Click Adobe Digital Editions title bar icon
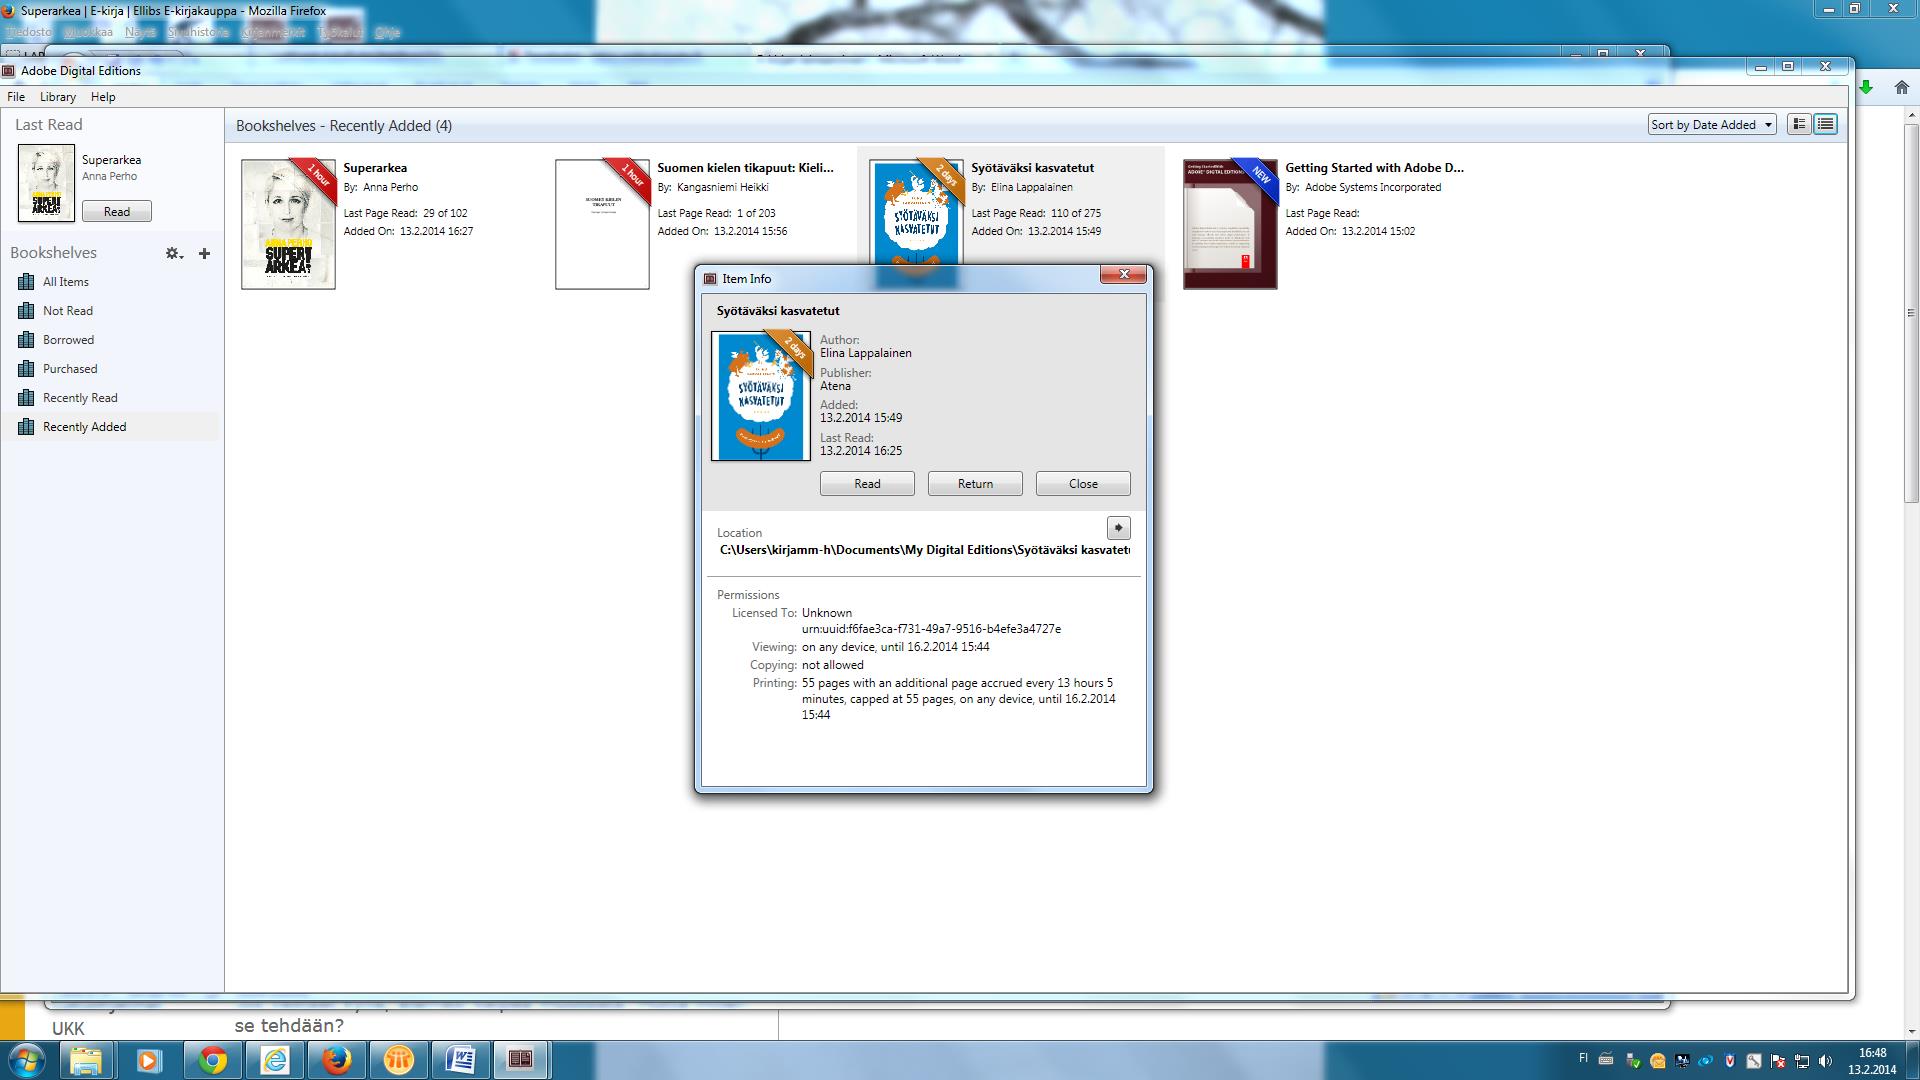This screenshot has height=1080, width=1920. [x=9, y=71]
